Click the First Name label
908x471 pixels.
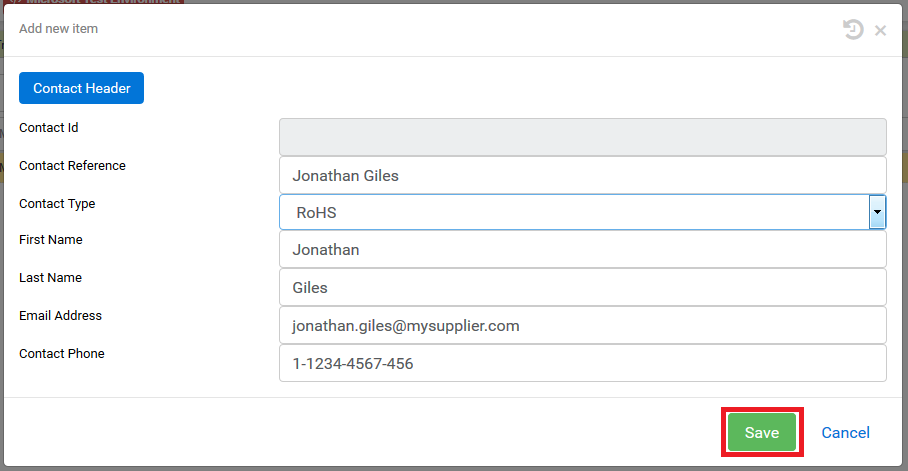tap(51, 240)
